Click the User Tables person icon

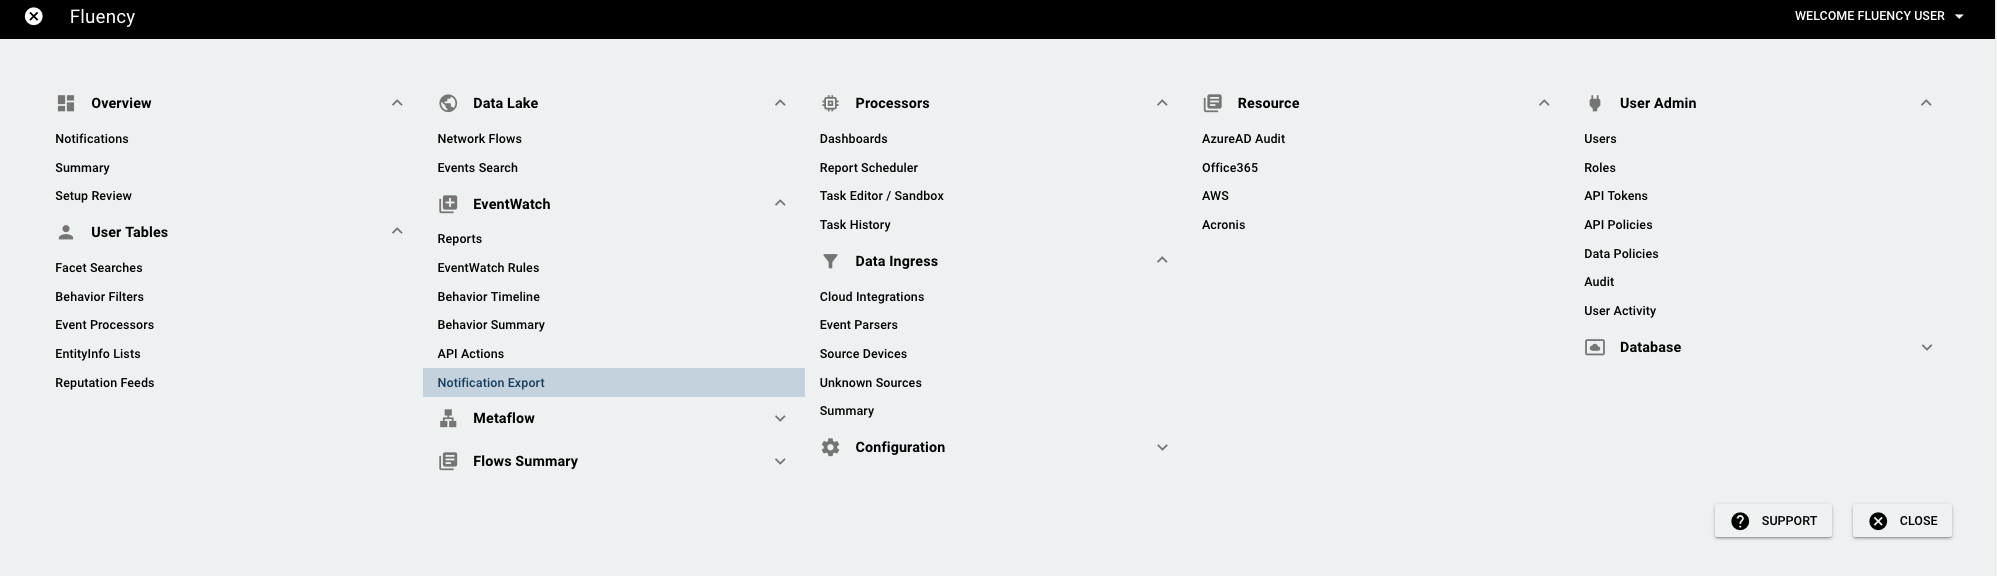tap(66, 232)
